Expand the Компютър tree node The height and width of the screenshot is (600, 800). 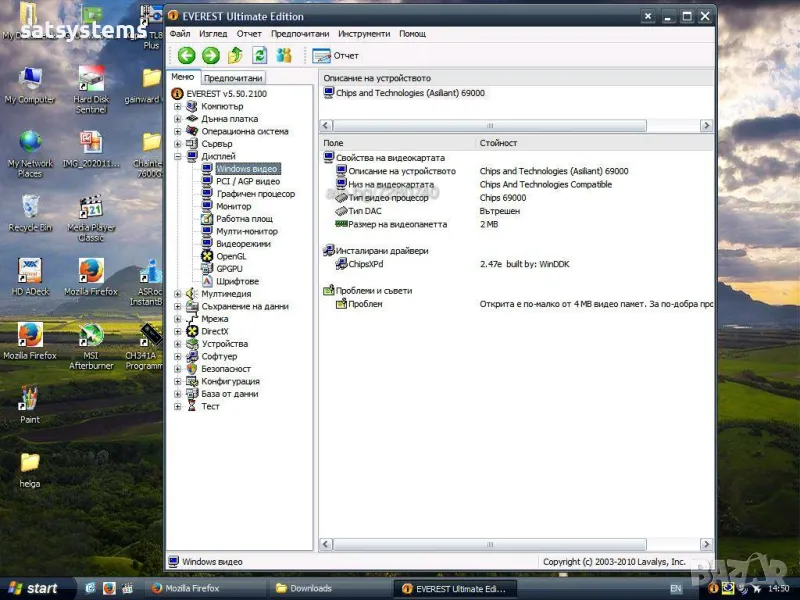pyautogui.click(x=178, y=106)
